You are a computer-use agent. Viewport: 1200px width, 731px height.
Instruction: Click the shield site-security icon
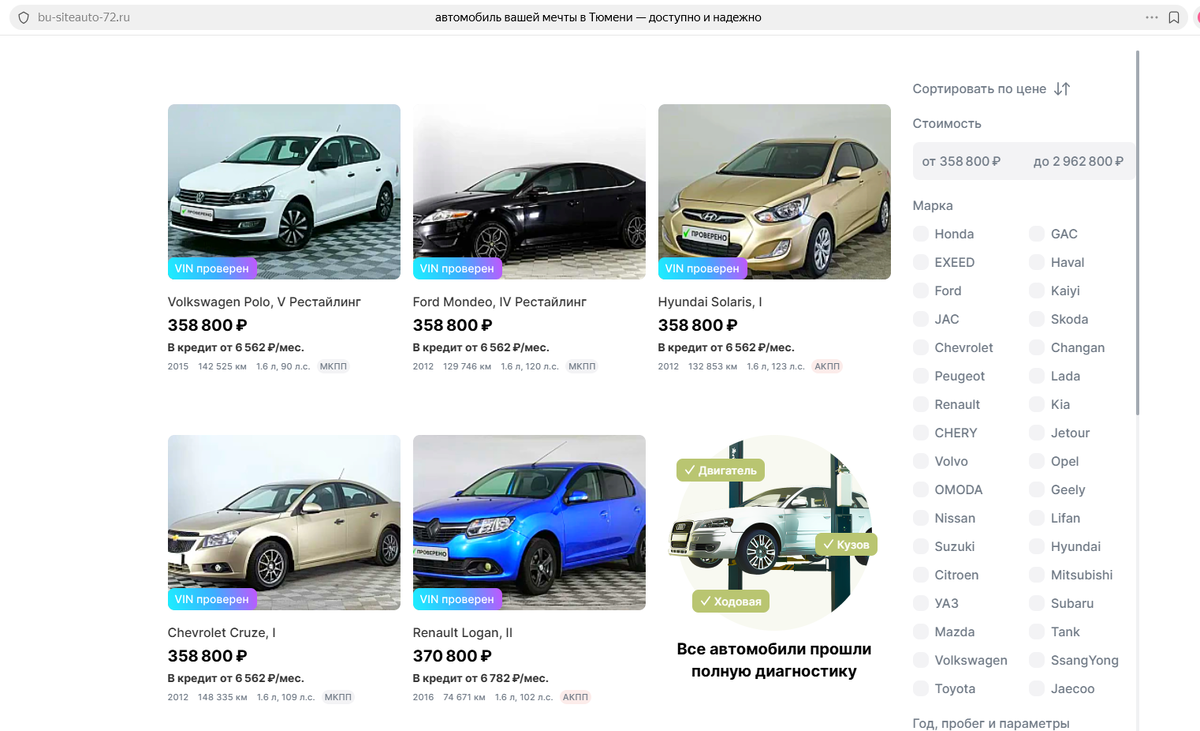(24, 18)
